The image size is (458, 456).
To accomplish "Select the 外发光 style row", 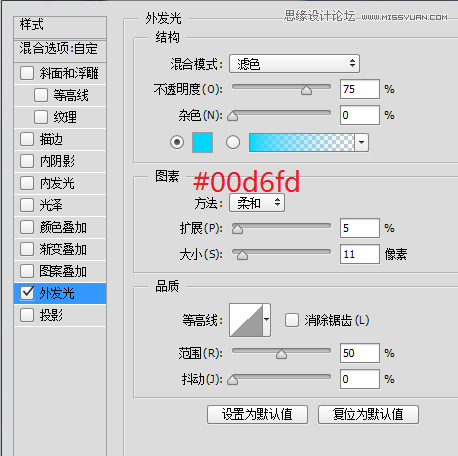I will tap(60, 293).
